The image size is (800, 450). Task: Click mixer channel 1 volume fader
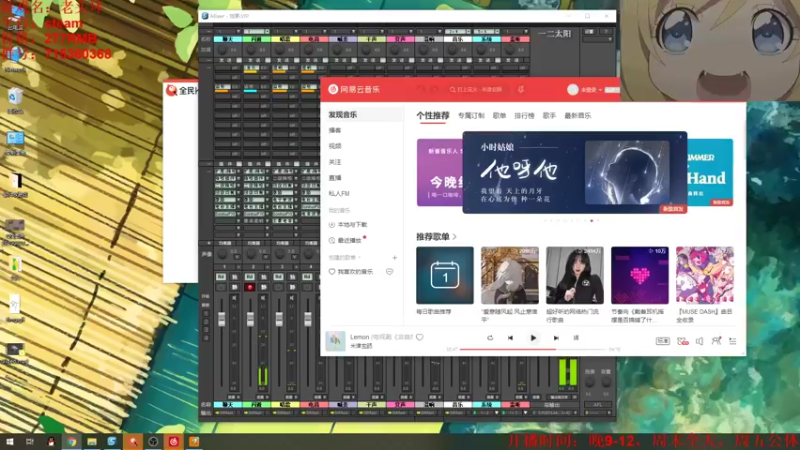[221, 319]
